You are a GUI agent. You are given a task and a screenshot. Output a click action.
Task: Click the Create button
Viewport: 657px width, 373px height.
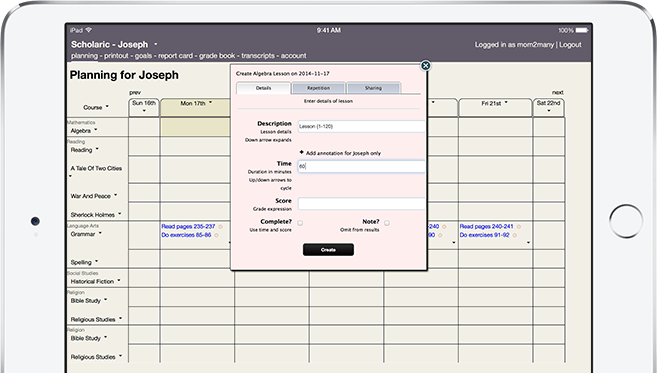click(328, 250)
